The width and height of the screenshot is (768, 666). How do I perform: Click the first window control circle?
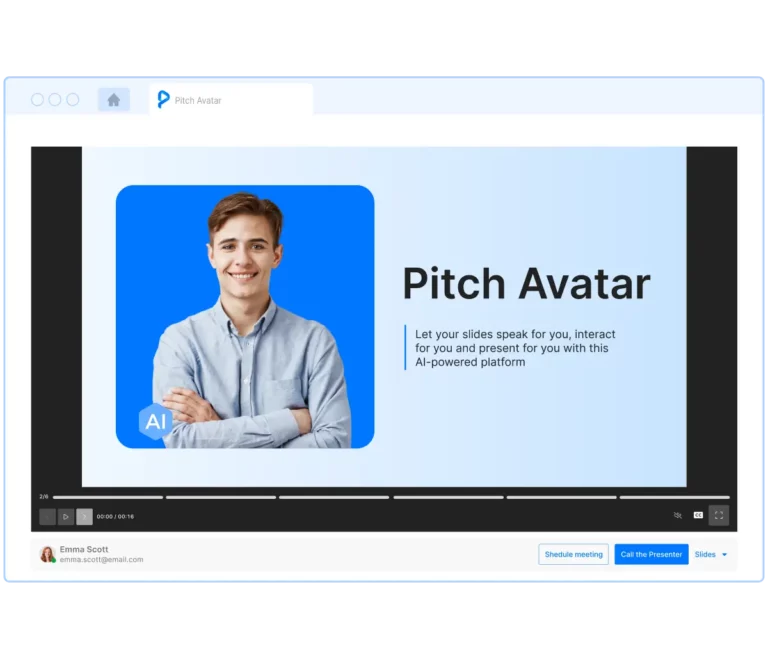pyautogui.click(x=37, y=99)
